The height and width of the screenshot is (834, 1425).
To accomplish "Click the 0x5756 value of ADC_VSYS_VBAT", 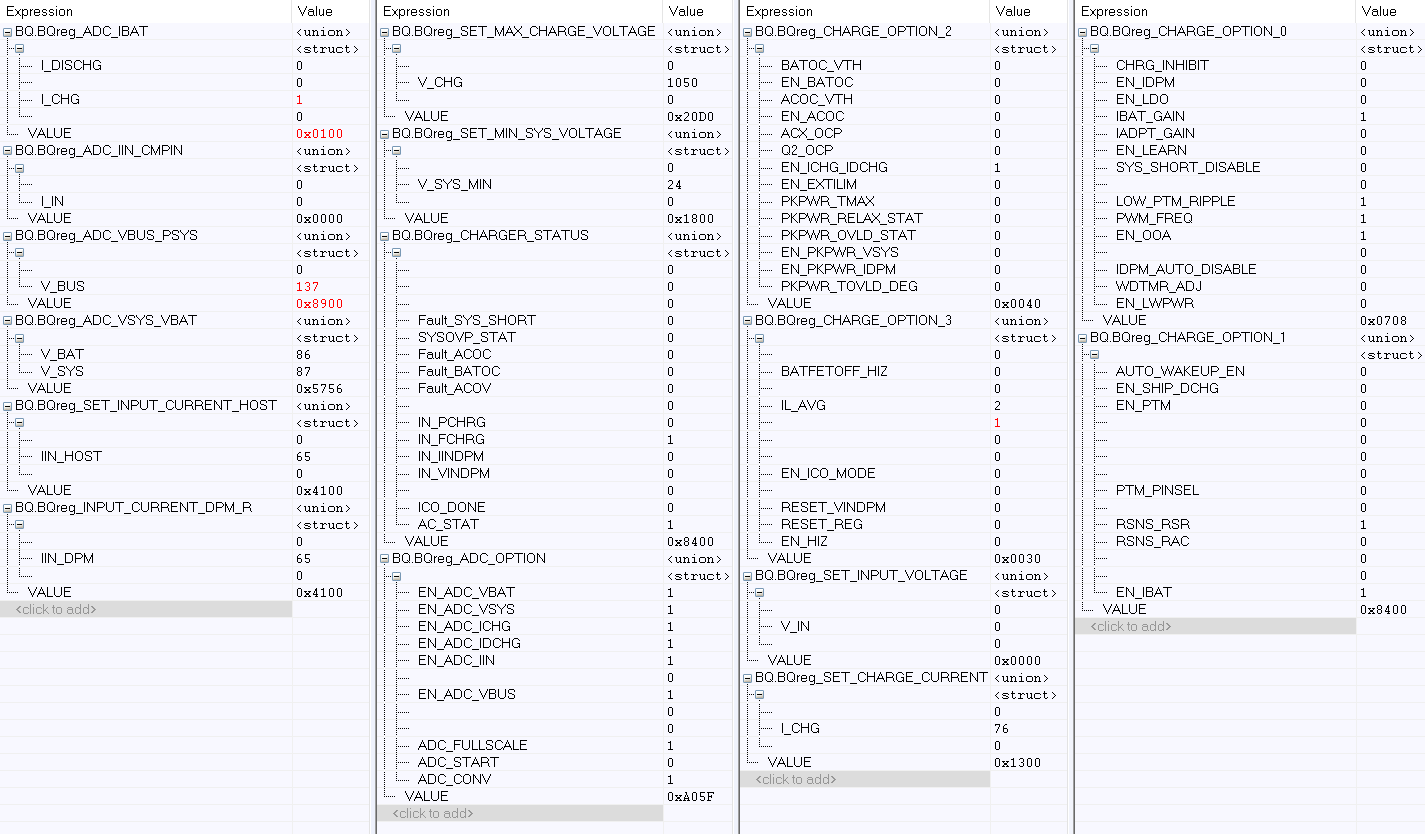I will pos(319,389).
